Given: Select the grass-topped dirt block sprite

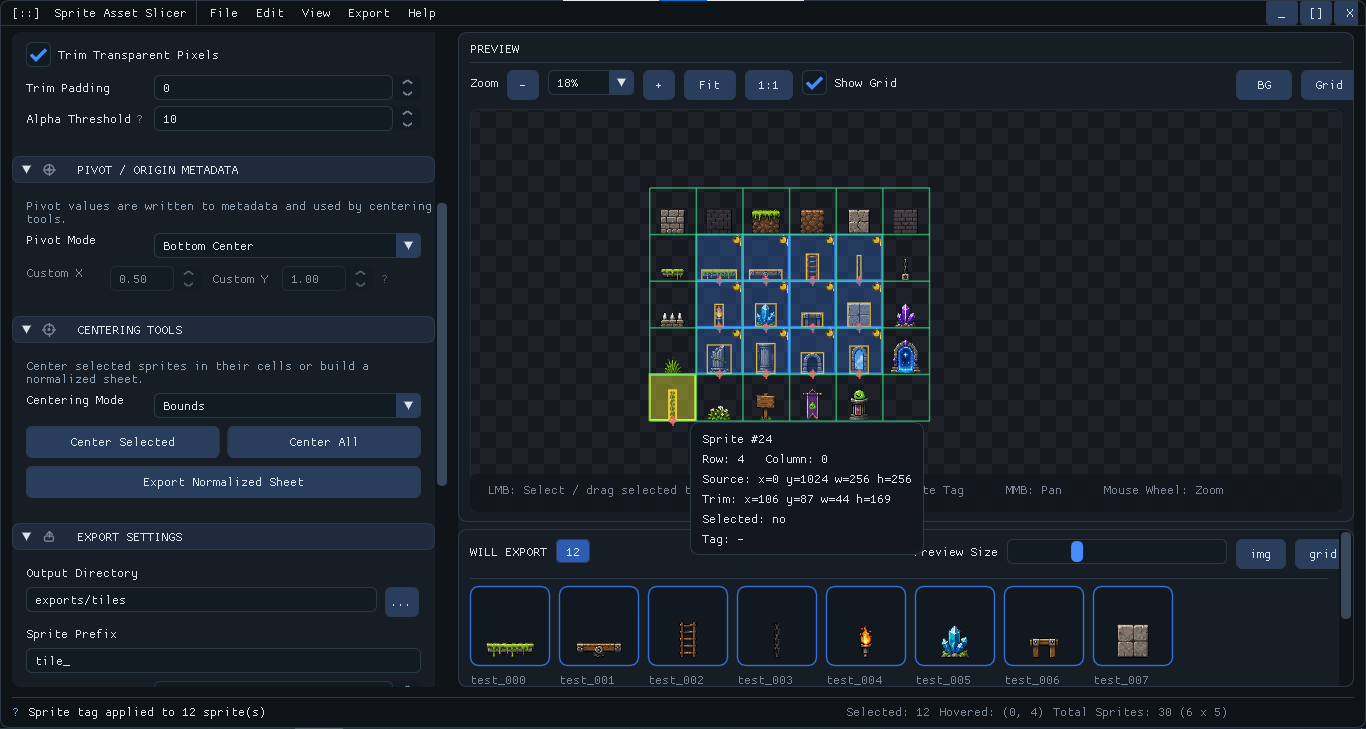Looking at the screenshot, I should click(766, 212).
